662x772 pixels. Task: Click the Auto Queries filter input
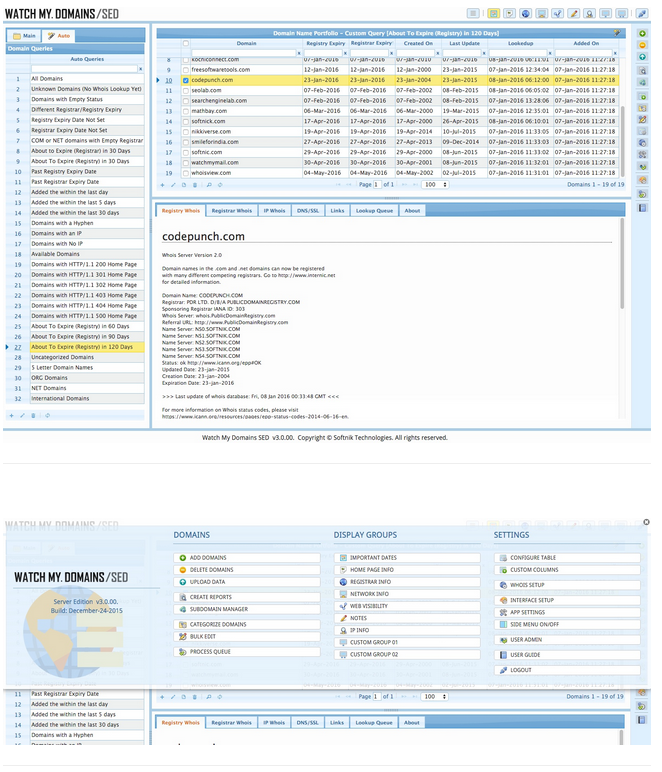(x=84, y=69)
